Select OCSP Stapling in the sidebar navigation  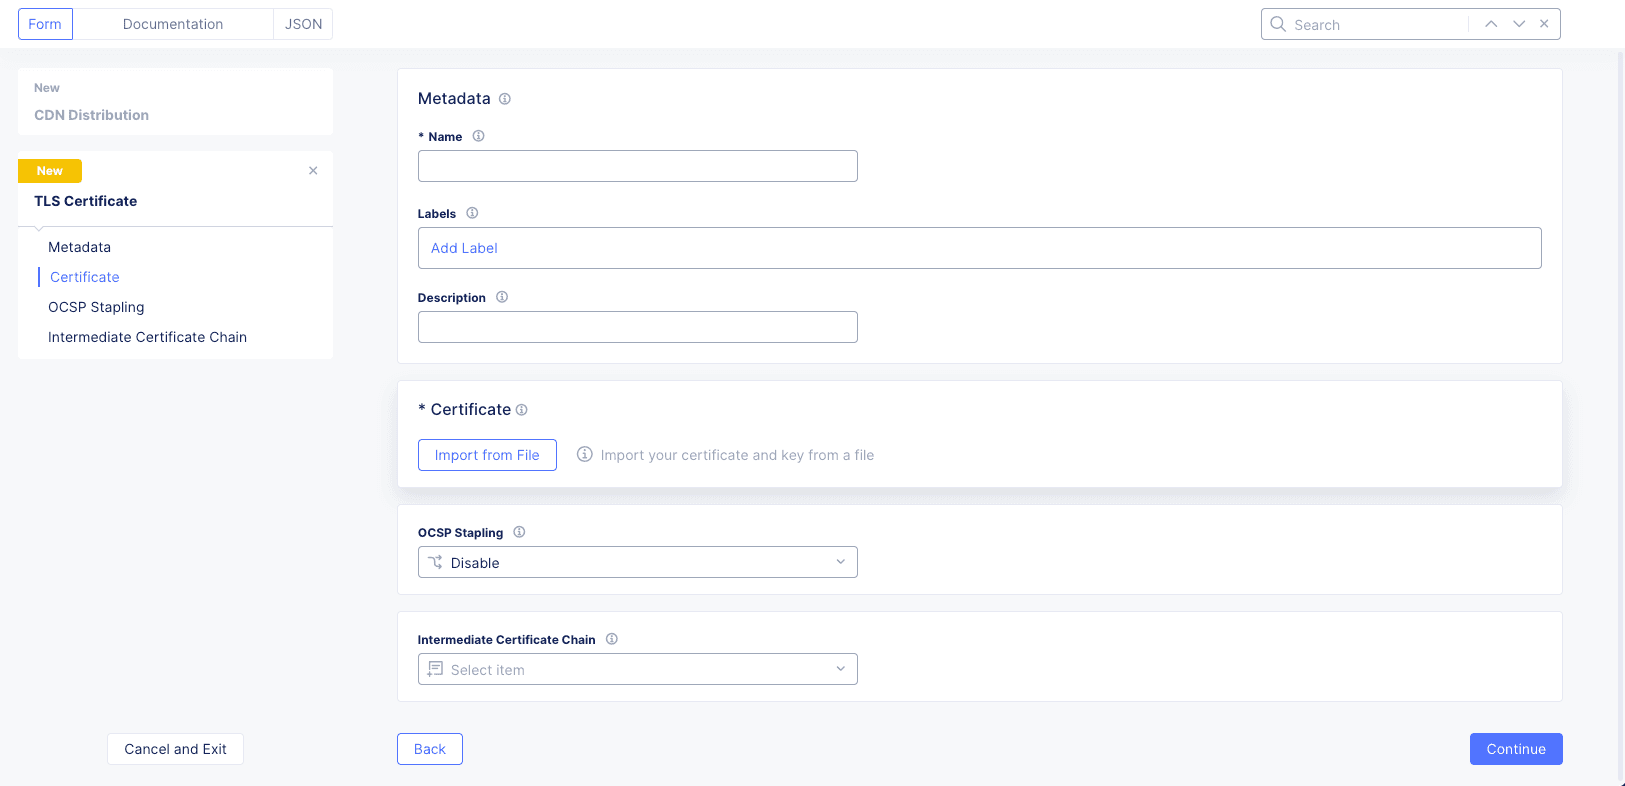pyautogui.click(x=96, y=307)
